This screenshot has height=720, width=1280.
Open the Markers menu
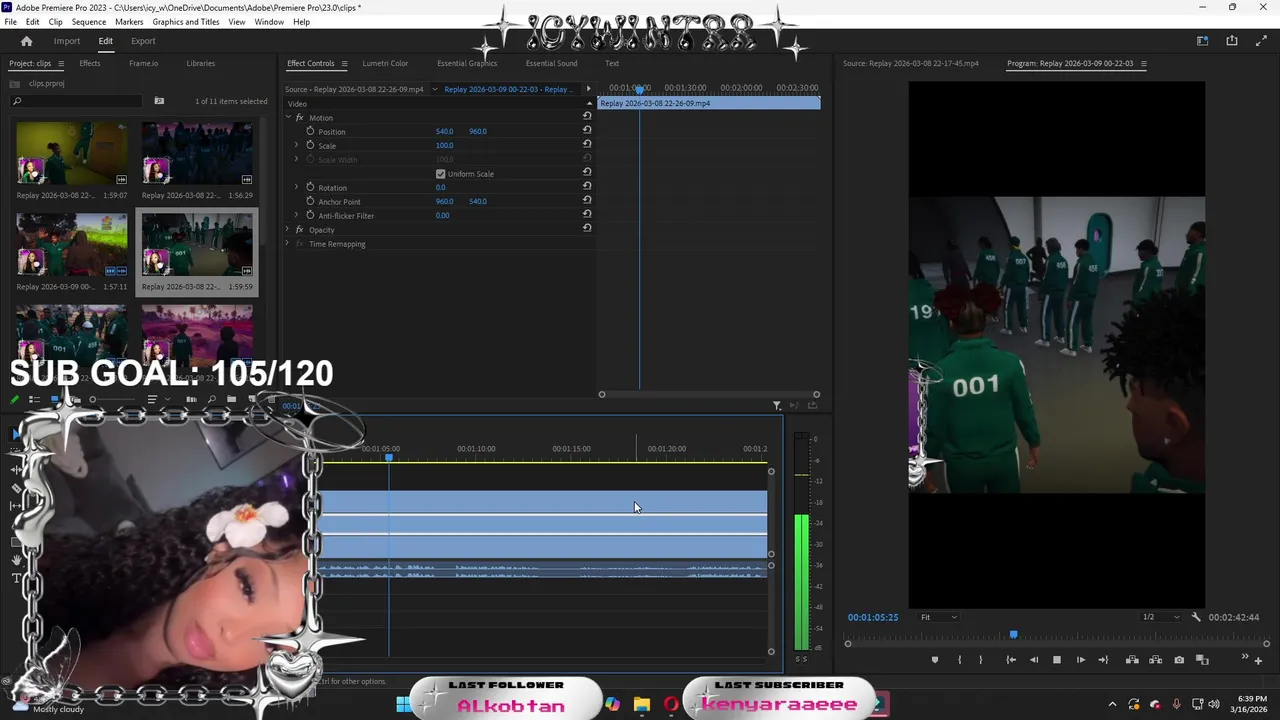coord(129,22)
